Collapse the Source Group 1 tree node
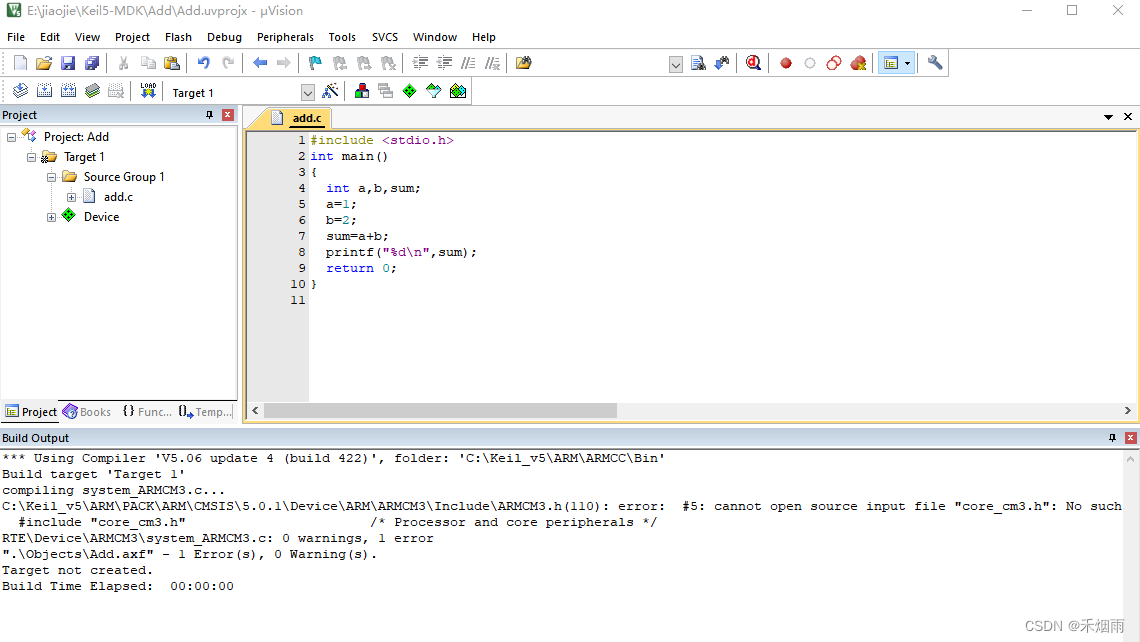 coord(51,177)
